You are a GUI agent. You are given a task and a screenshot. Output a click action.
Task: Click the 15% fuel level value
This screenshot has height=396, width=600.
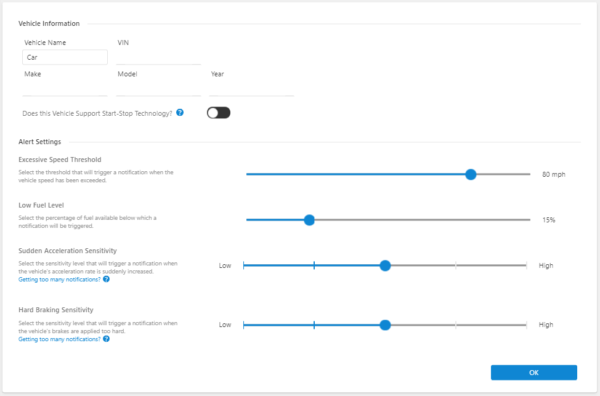[548, 220]
